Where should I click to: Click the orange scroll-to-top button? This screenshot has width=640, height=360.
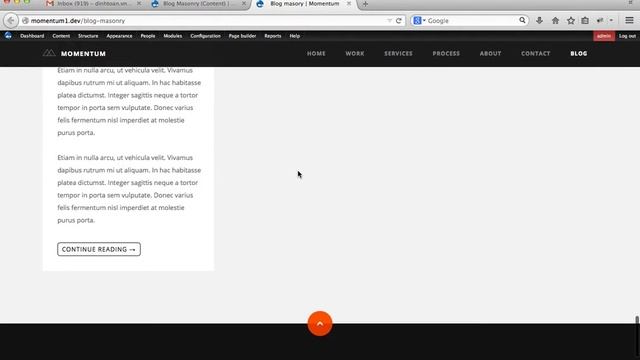(320, 324)
